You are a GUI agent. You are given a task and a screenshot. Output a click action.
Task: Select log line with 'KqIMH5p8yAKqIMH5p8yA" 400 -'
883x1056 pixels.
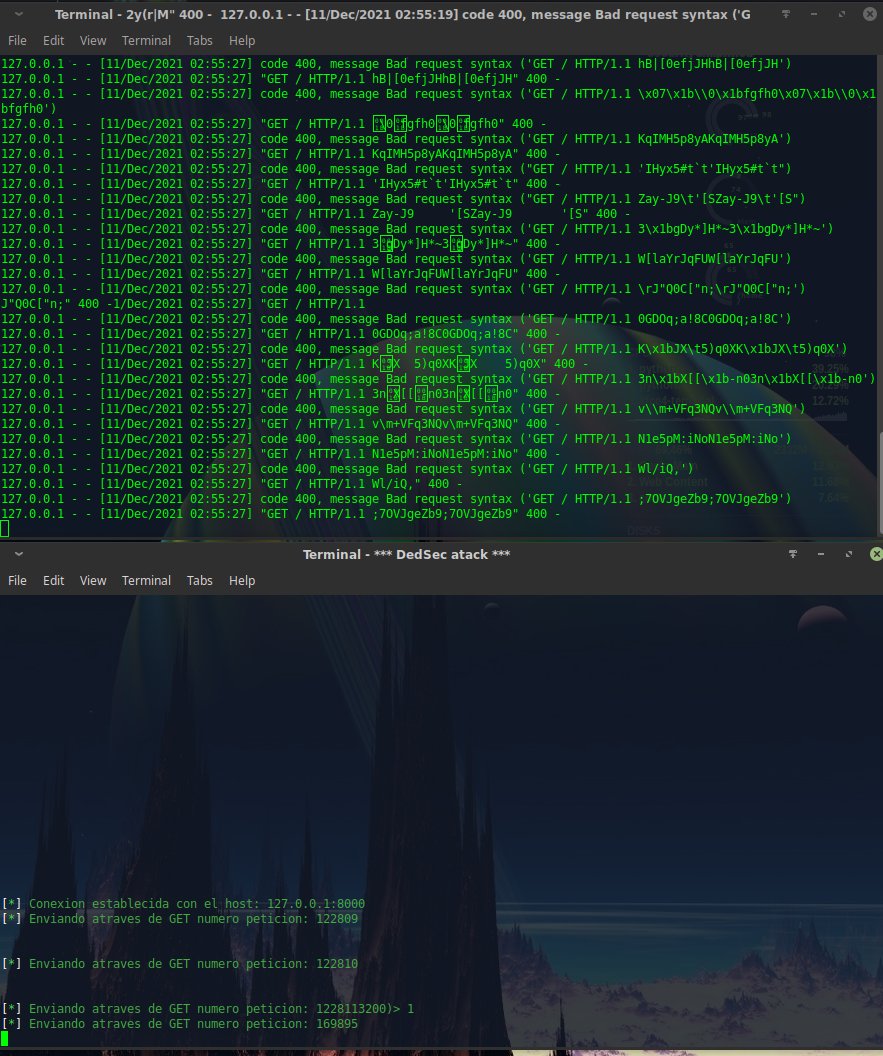click(281, 154)
